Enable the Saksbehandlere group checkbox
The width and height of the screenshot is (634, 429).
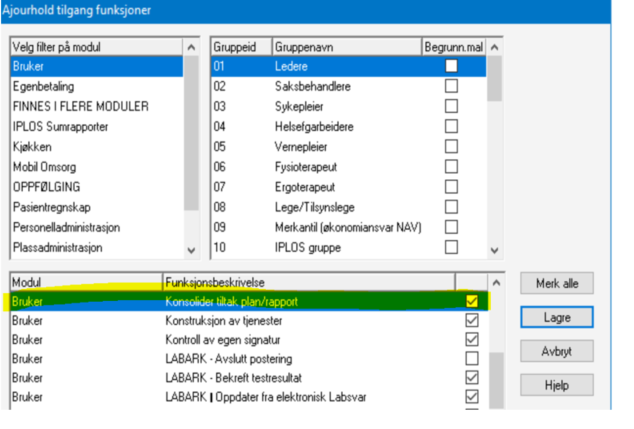452,86
